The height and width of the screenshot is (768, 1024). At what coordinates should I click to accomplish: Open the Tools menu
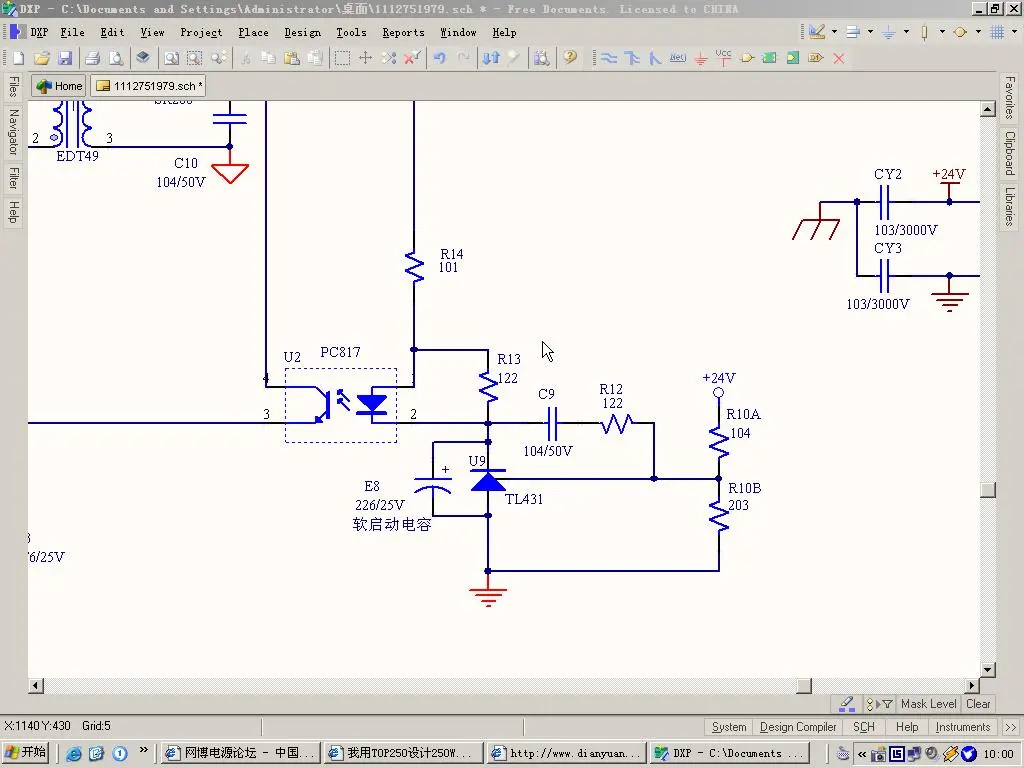coord(351,32)
